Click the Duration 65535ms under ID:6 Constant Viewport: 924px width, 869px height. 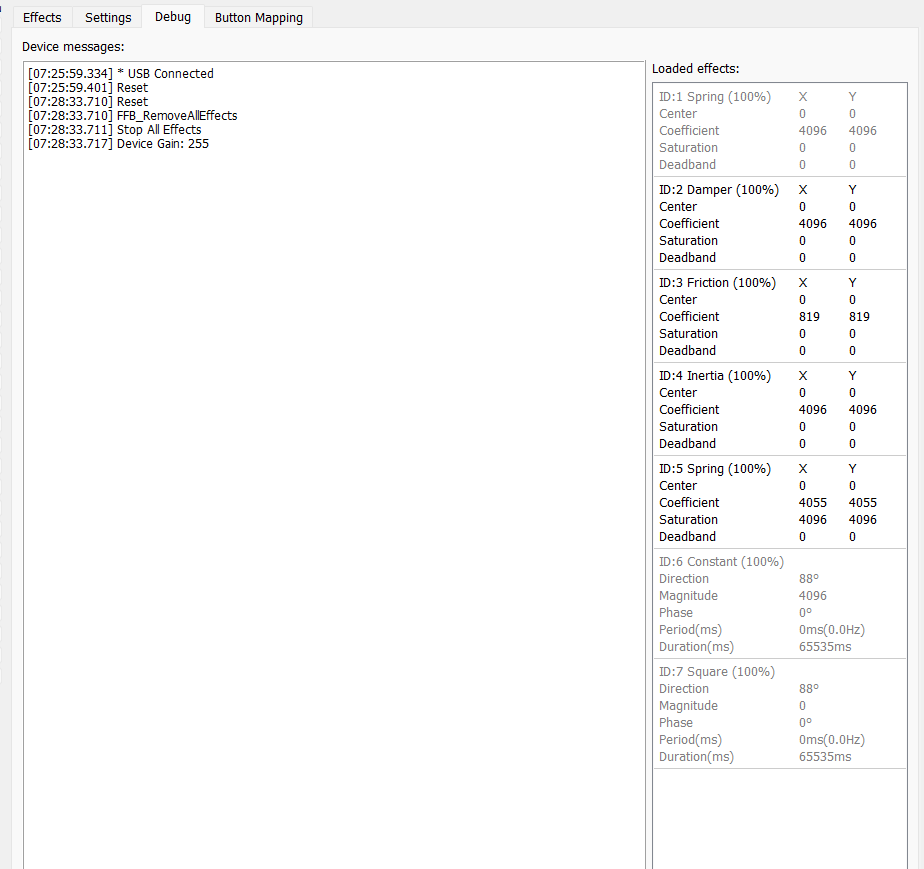click(825, 647)
